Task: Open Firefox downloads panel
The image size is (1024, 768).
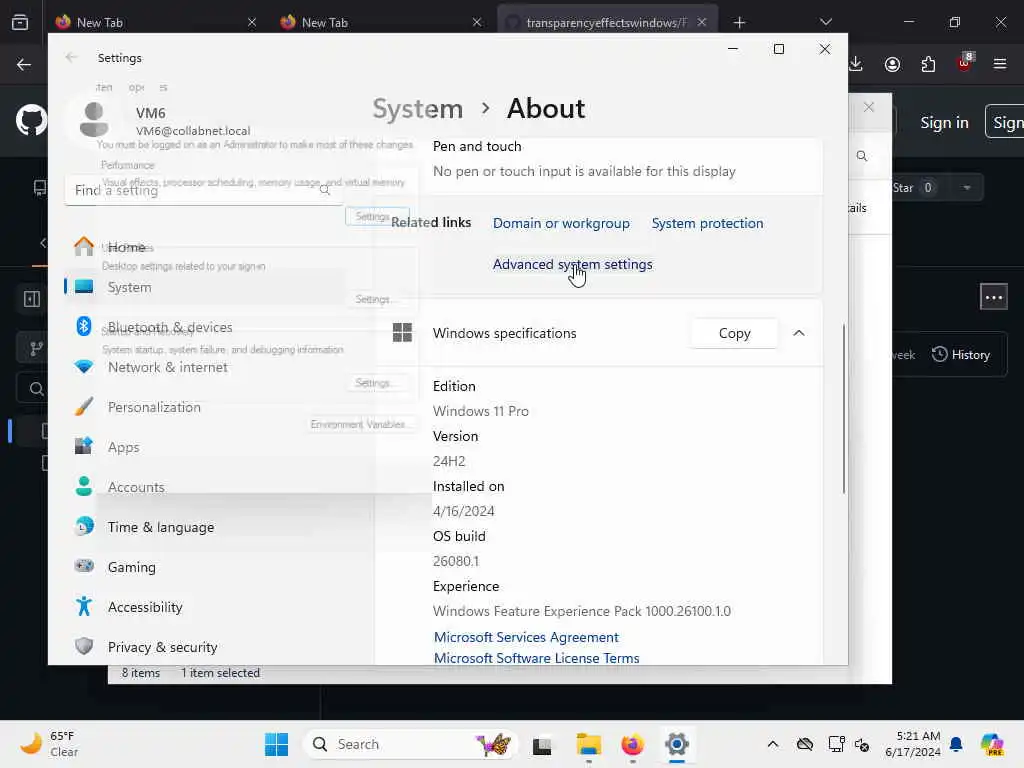Action: (856, 64)
